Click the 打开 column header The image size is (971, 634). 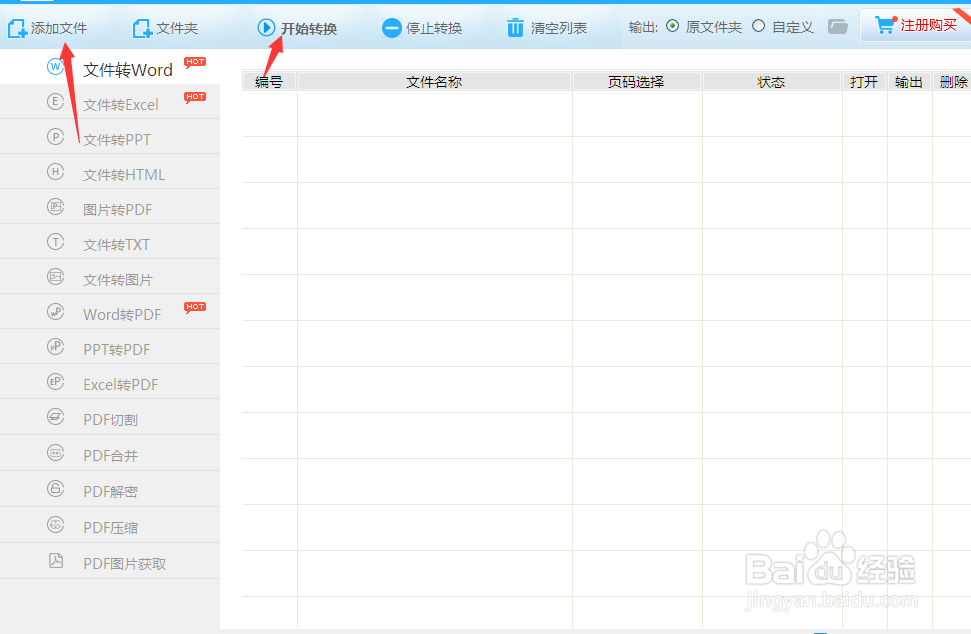point(864,82)
